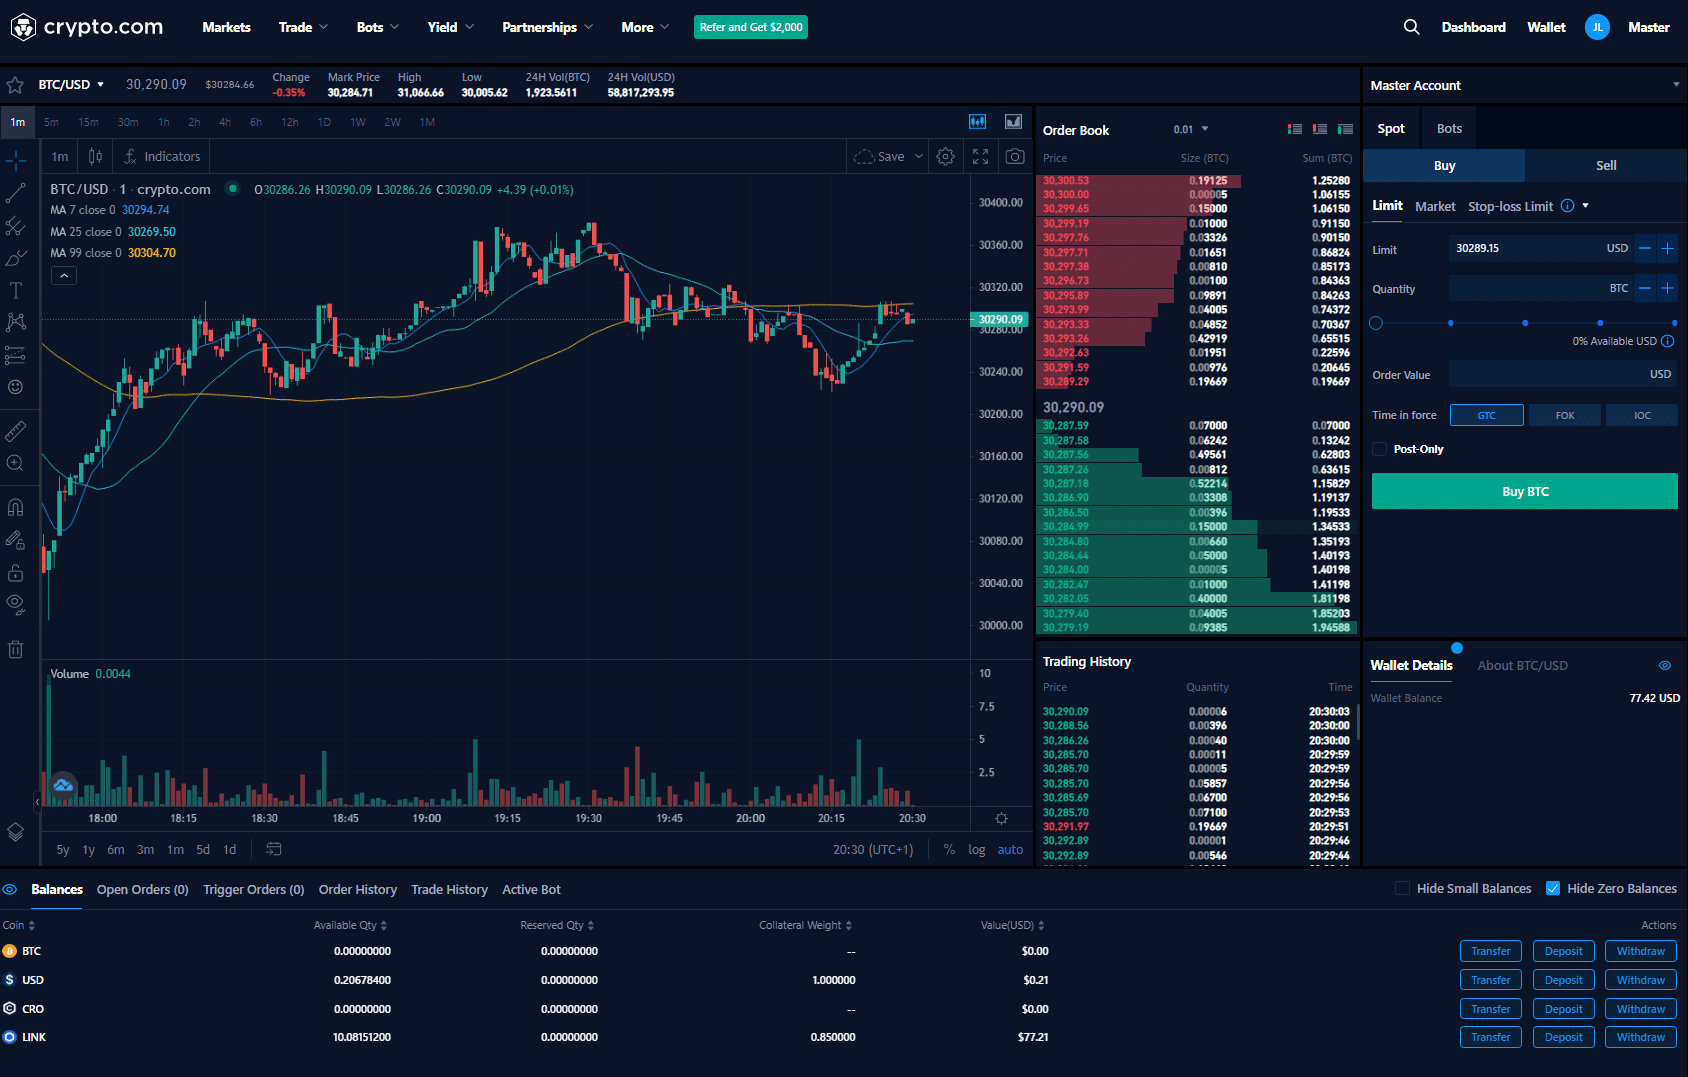
Task: Uncheck Hide Zero Balances
Action: [1553, 888]
